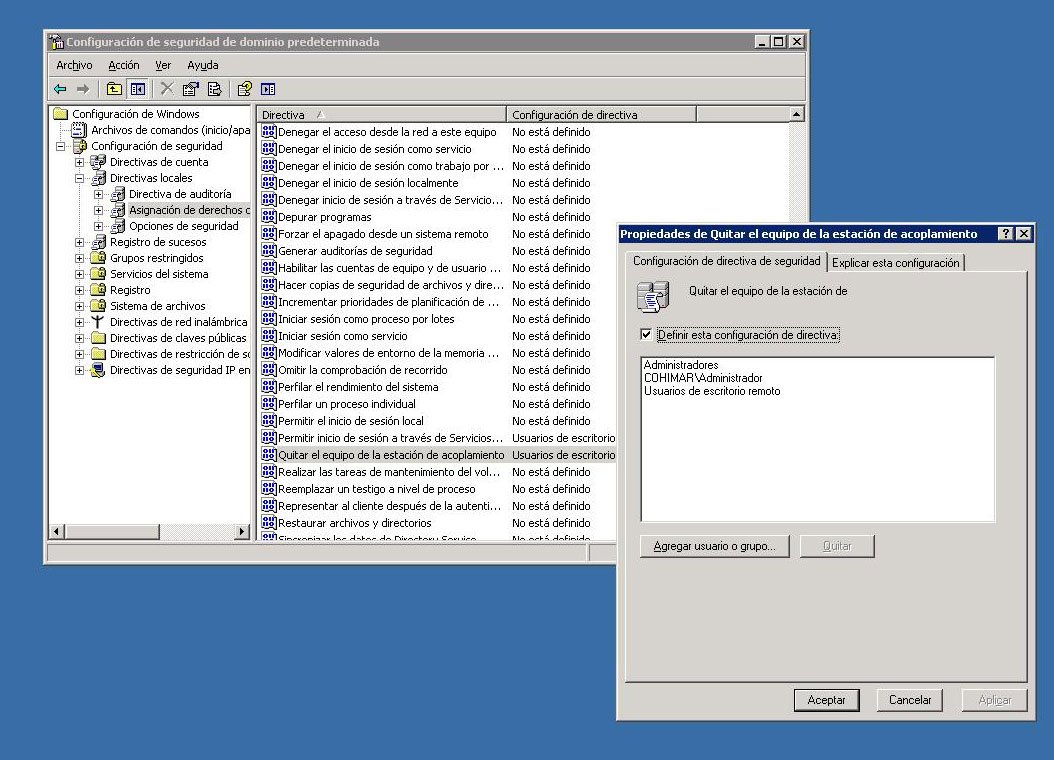Click icon beside Perfilar un proceso individual

269,403
